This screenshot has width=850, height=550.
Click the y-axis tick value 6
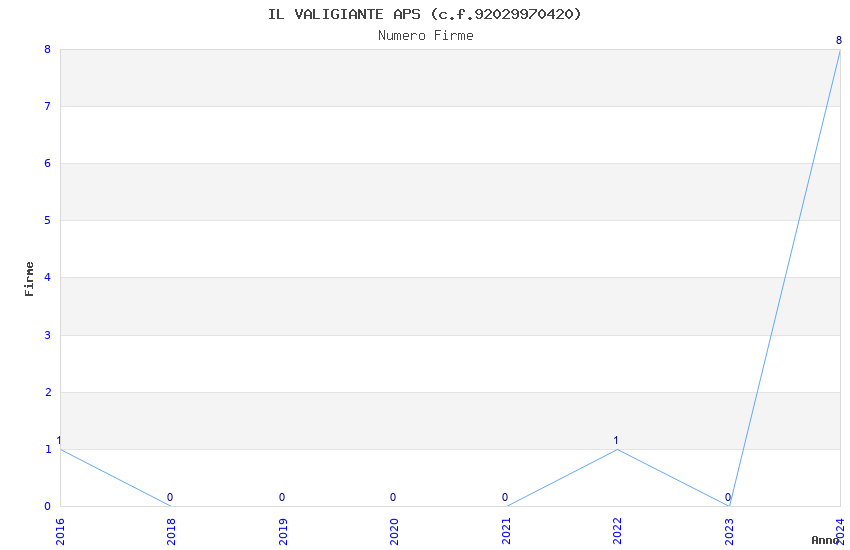tap(48, 164)
